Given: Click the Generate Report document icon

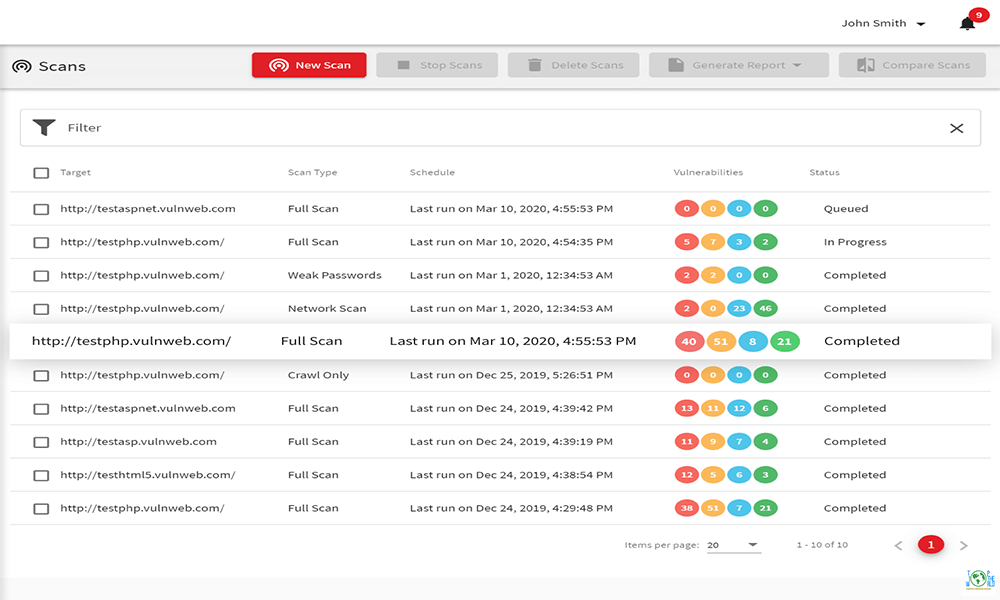Looking at the screenshot, I should [x=675, y=65].
